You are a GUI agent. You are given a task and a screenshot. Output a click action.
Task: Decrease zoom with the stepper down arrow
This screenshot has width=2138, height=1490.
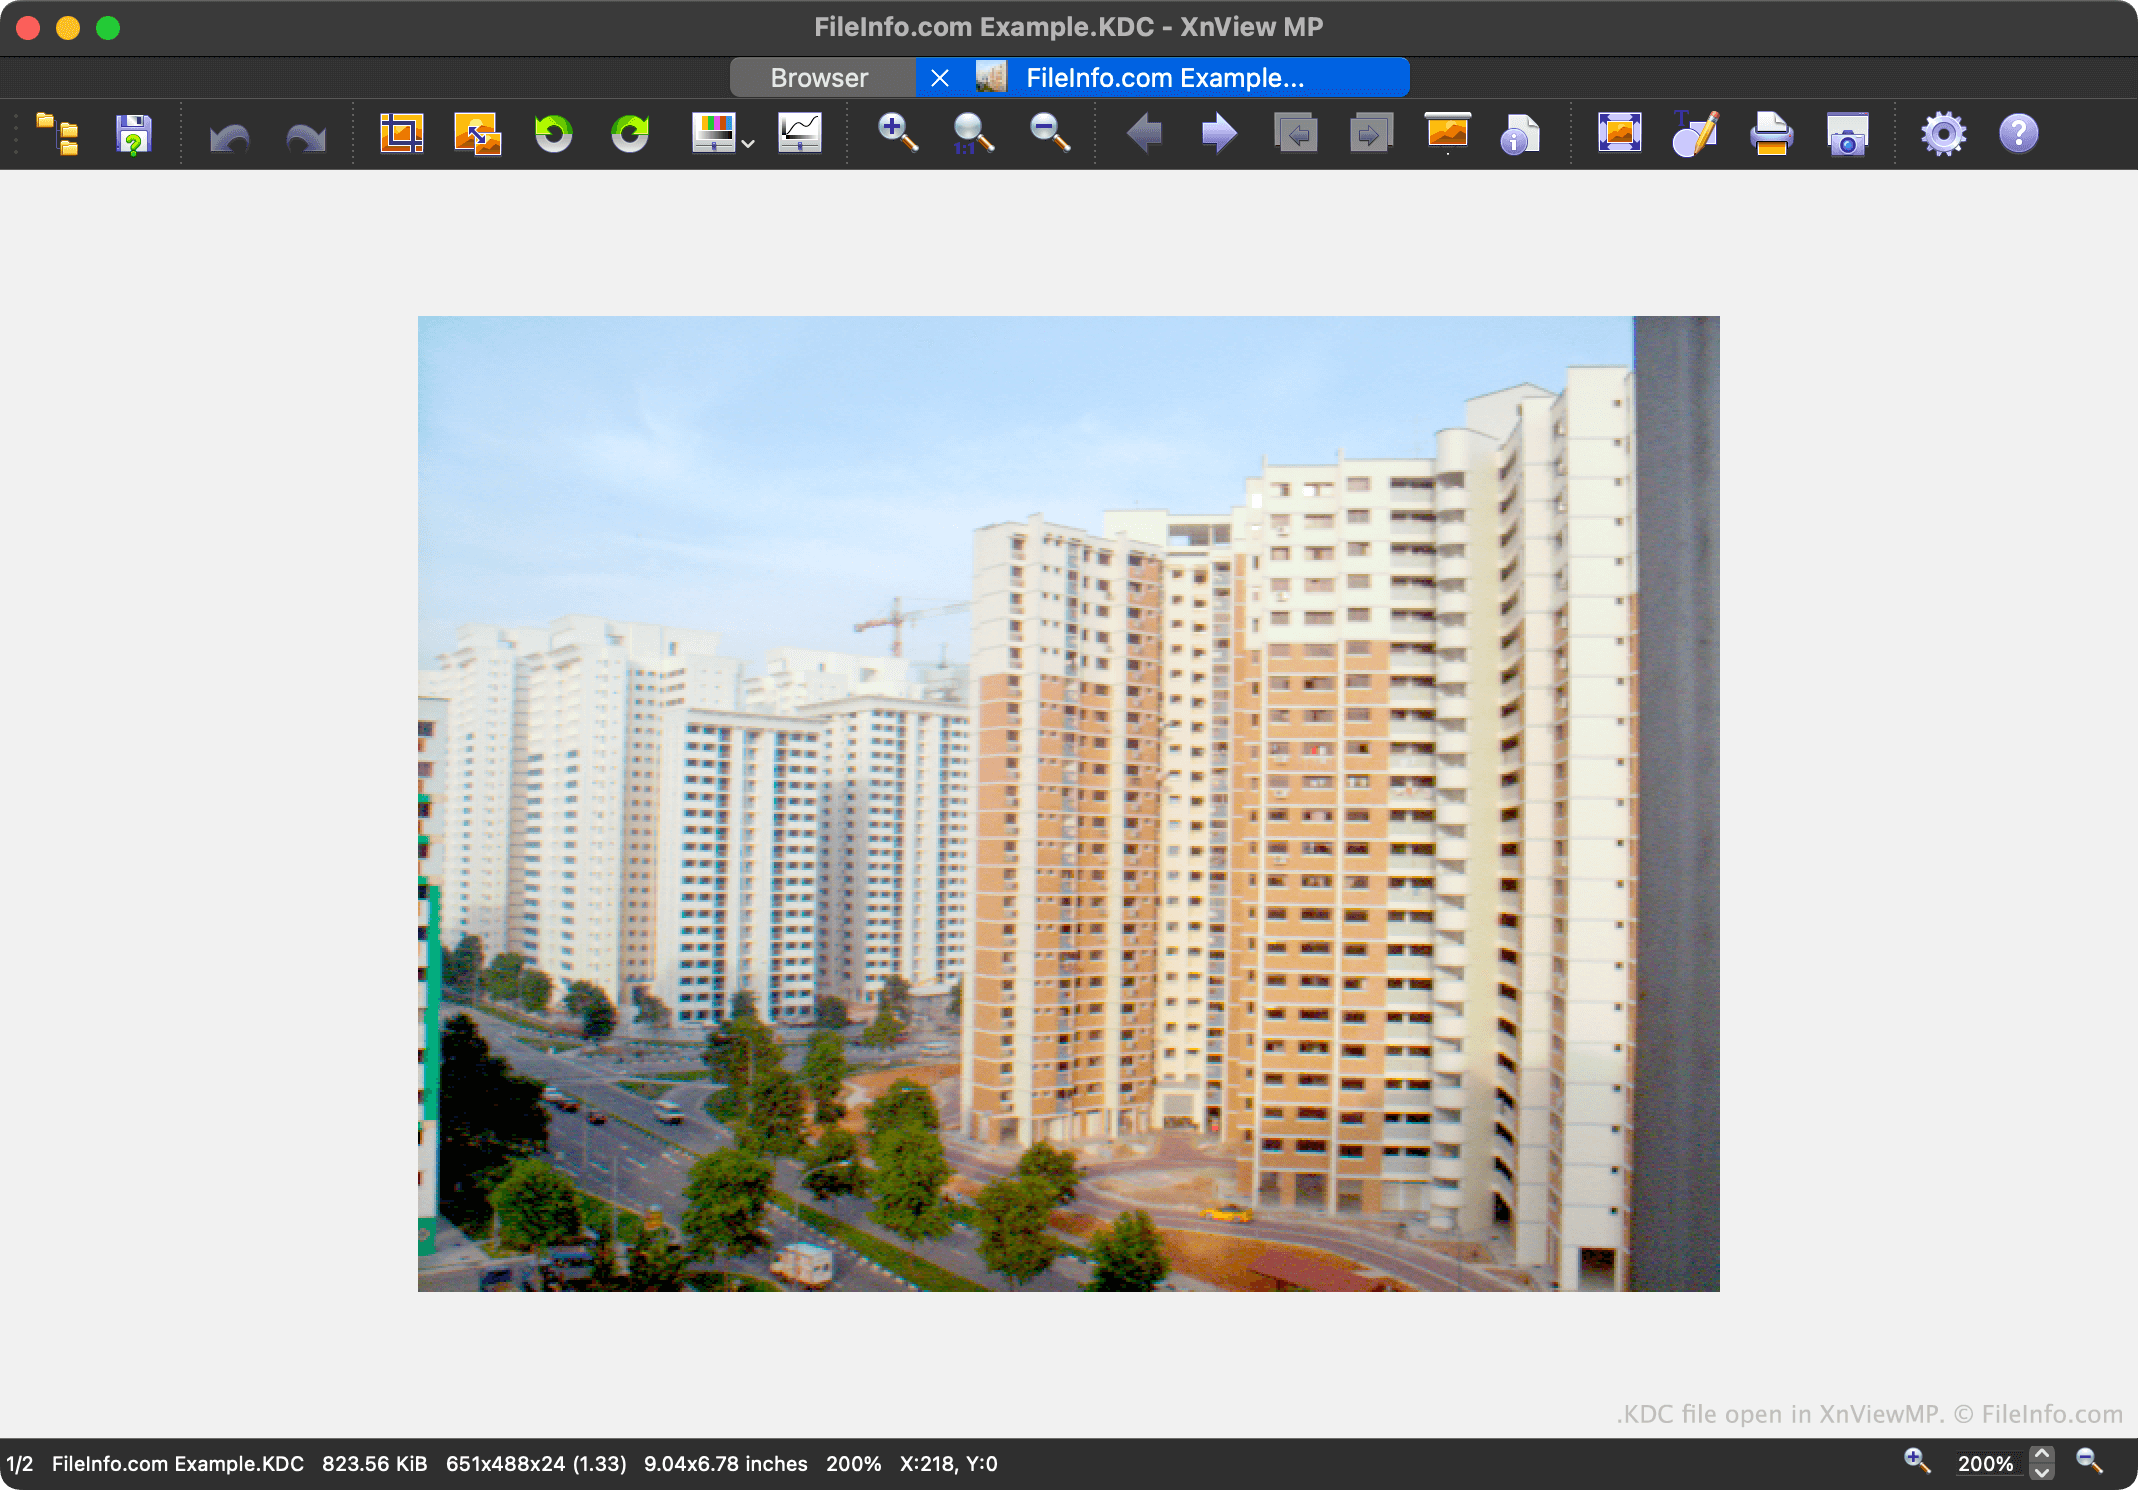[2042, 1472]
